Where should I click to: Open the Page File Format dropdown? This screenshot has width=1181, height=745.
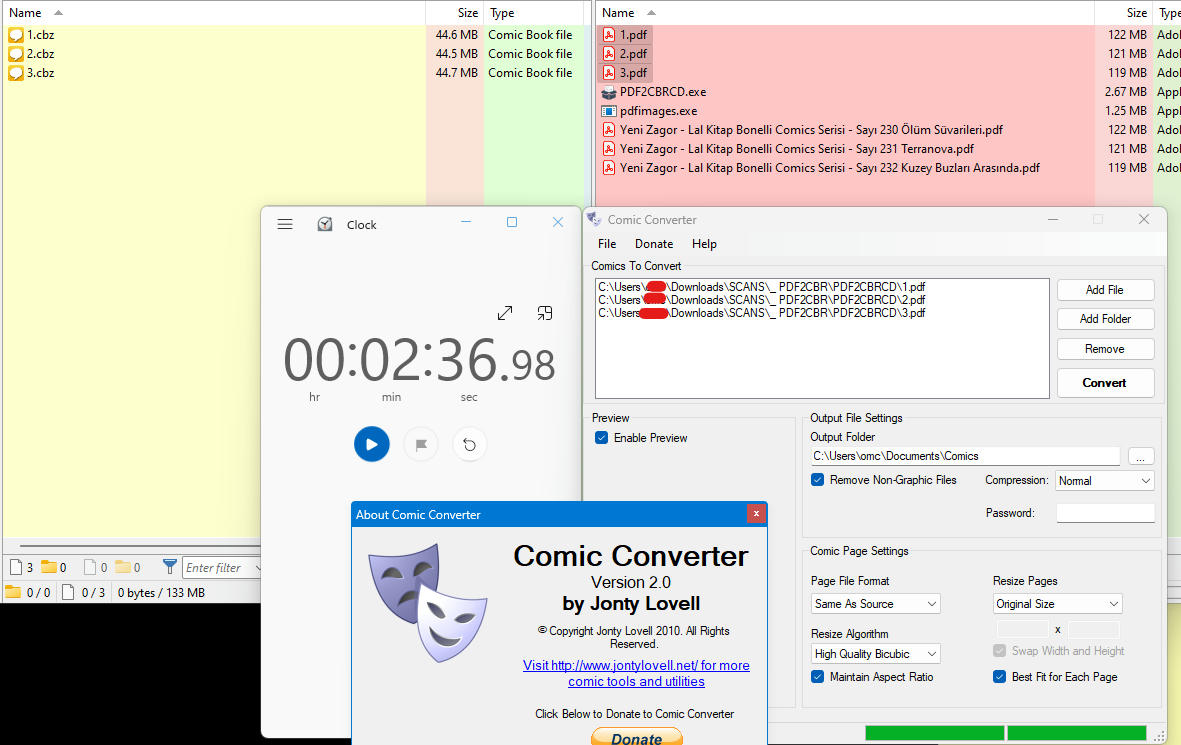pos(875,604)
